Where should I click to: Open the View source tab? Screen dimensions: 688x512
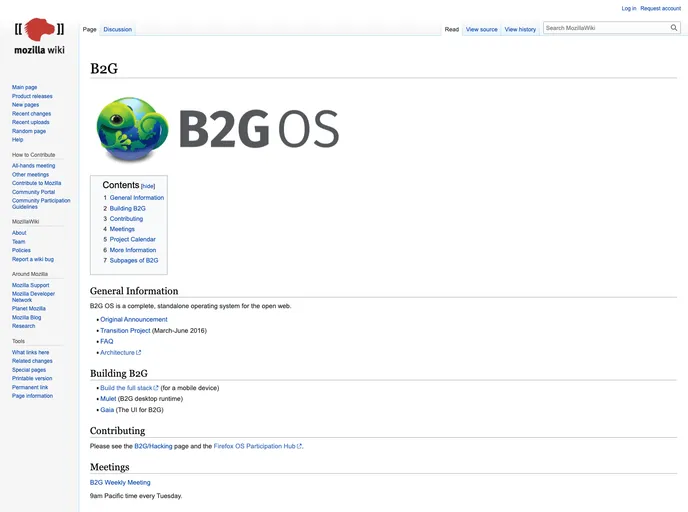(481, 29)
